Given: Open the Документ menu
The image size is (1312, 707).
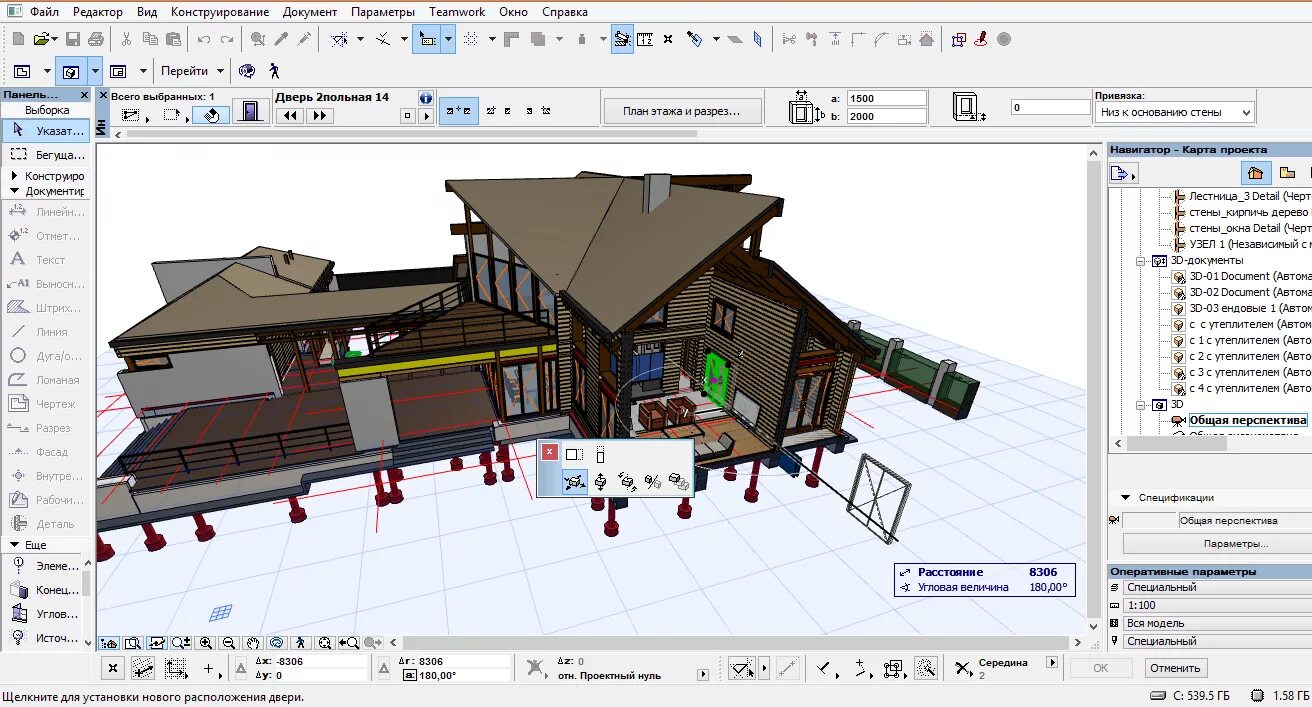Looking at the screenshot, I should [x=310, y=12].
